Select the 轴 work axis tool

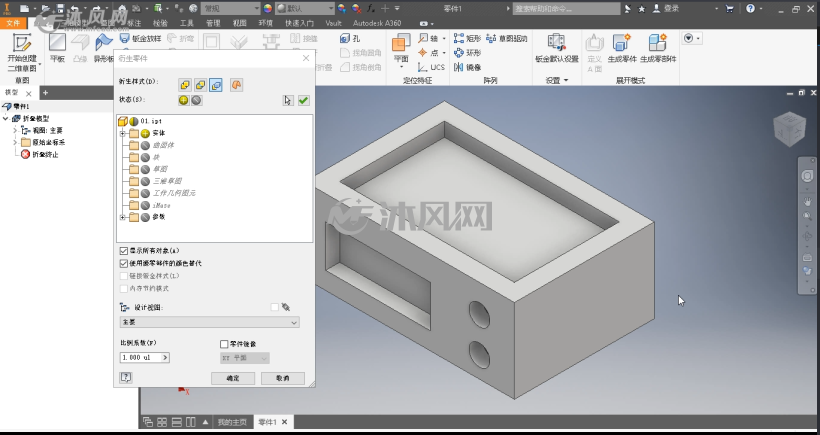coord(428,38)
